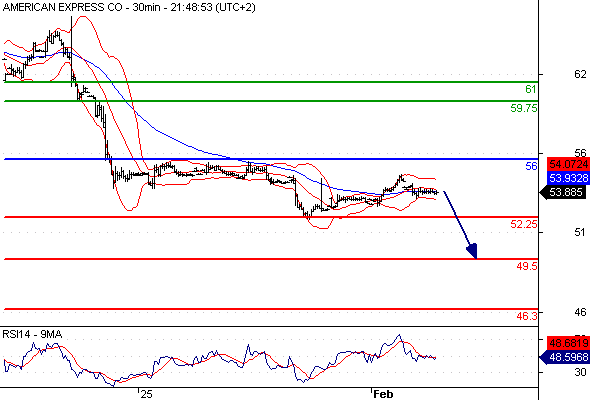Click the 62 price axis label
The width and height of the screenshot is (590, 400).
[x=580, y=75]
